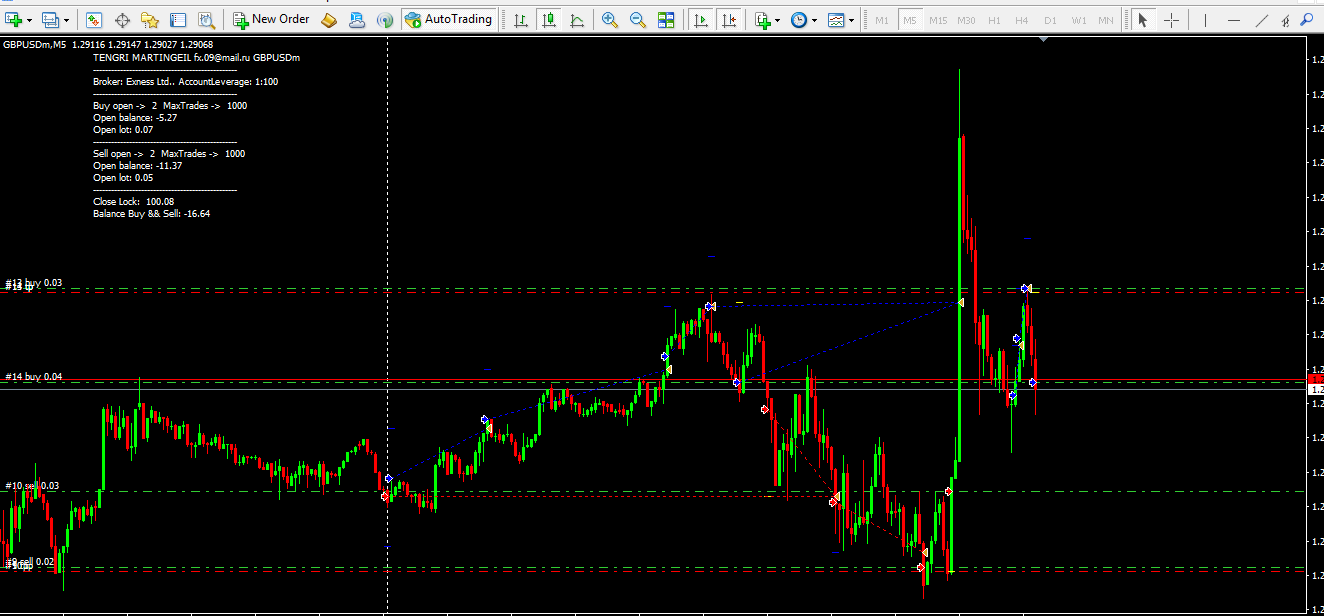Select the cursor arrow tool
Viewport: 1324px width, 616px height.
[1142, 19]
